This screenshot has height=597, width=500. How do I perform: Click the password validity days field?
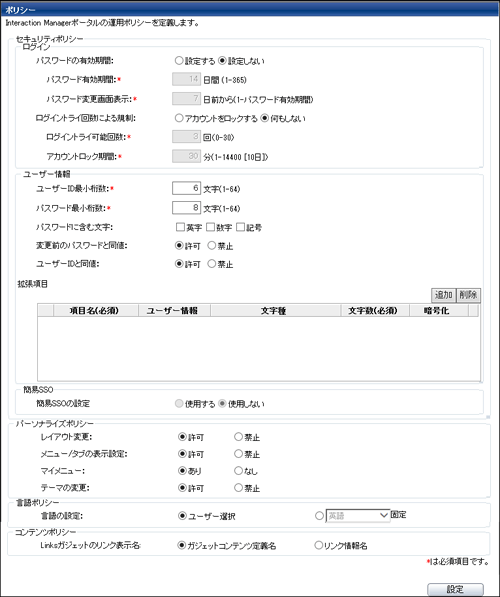click(186, 79)
